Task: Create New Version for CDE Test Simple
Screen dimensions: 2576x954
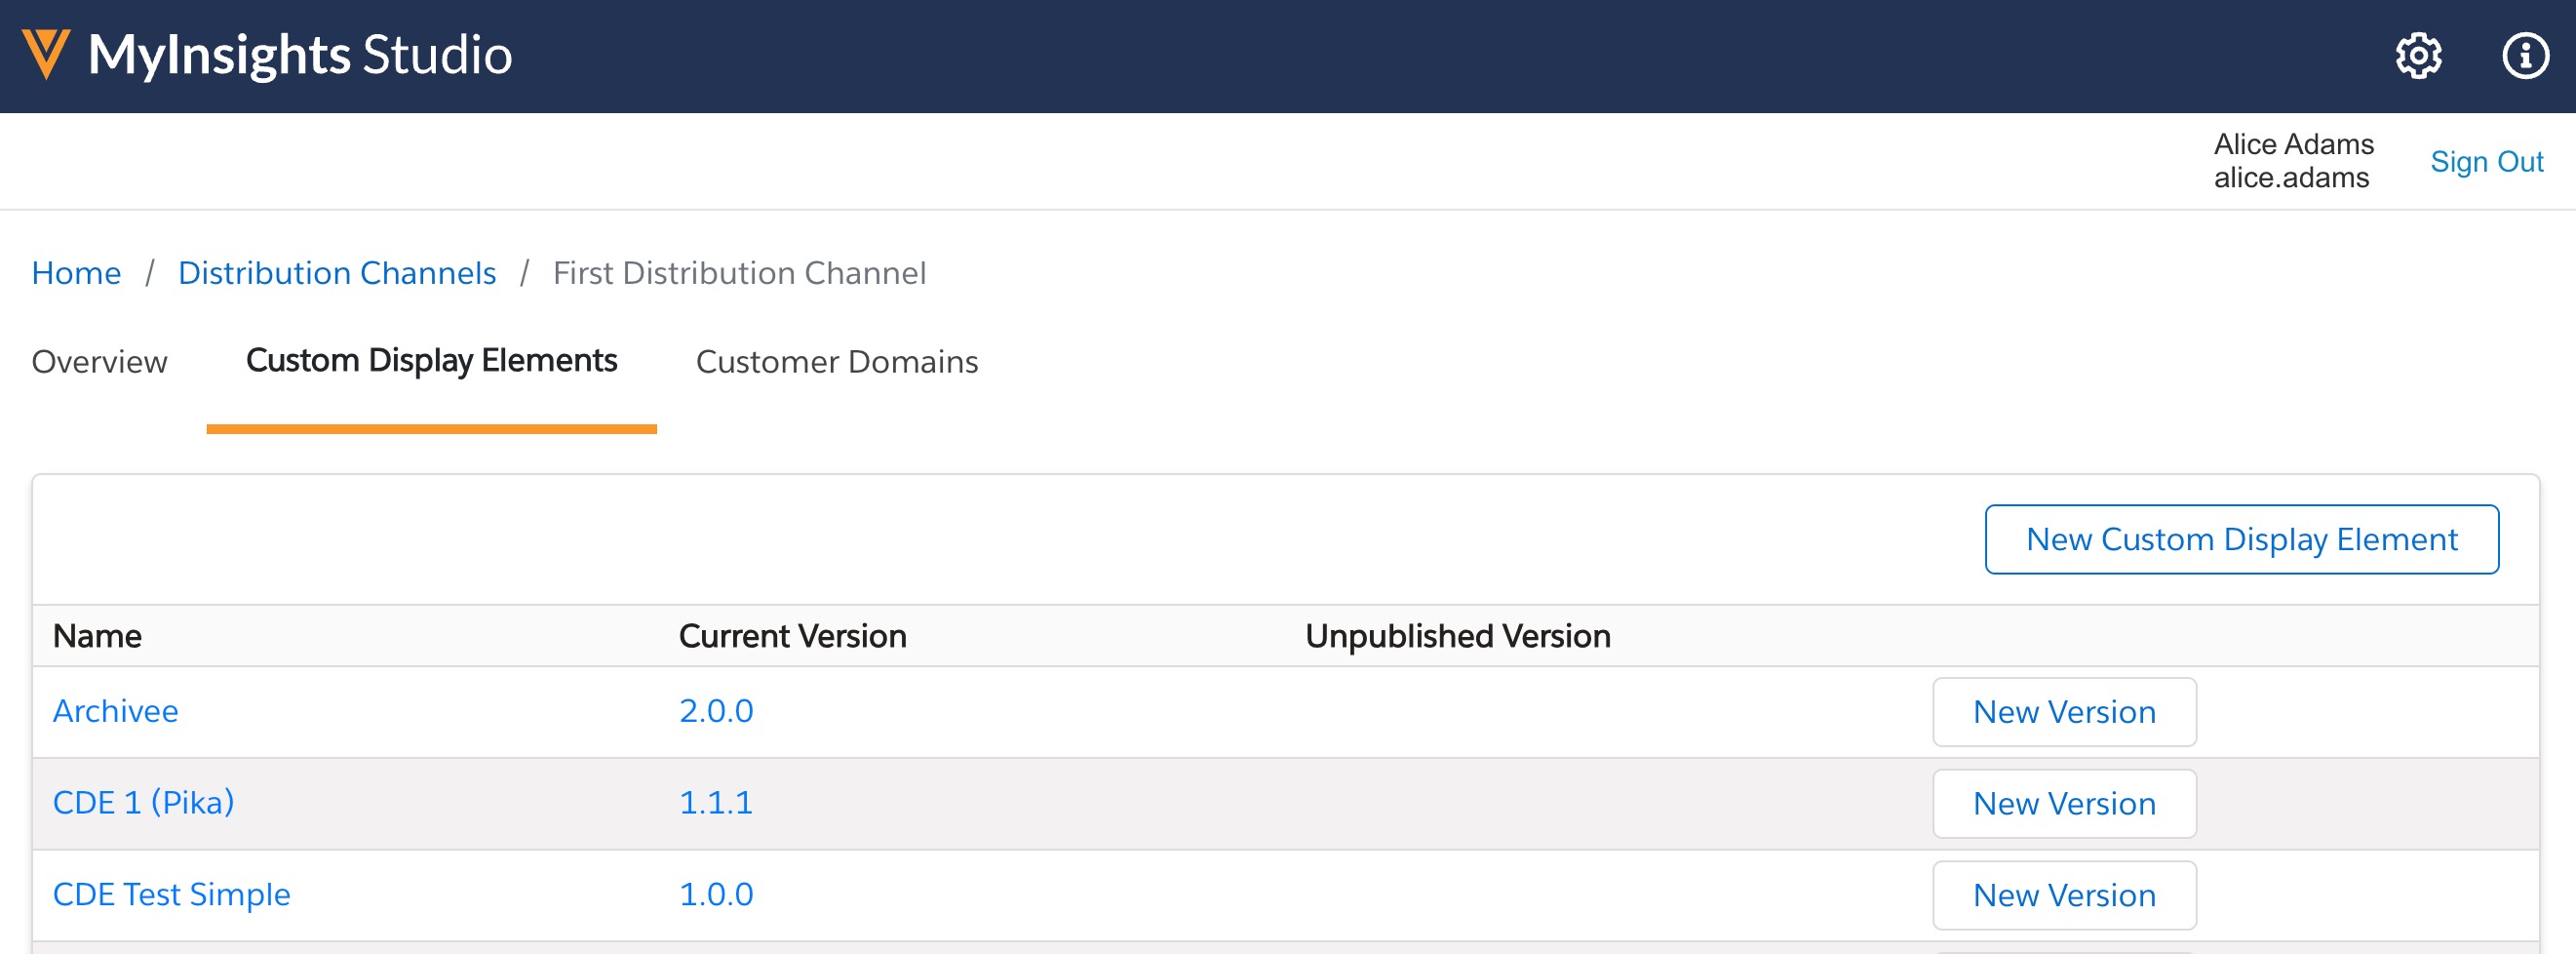Action: pyautogui.click(x=2063, y=895)
